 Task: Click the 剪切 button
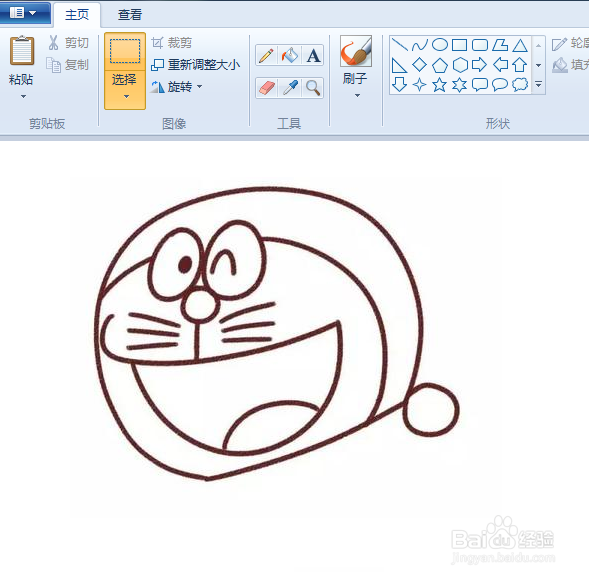[x=68, y=43]
